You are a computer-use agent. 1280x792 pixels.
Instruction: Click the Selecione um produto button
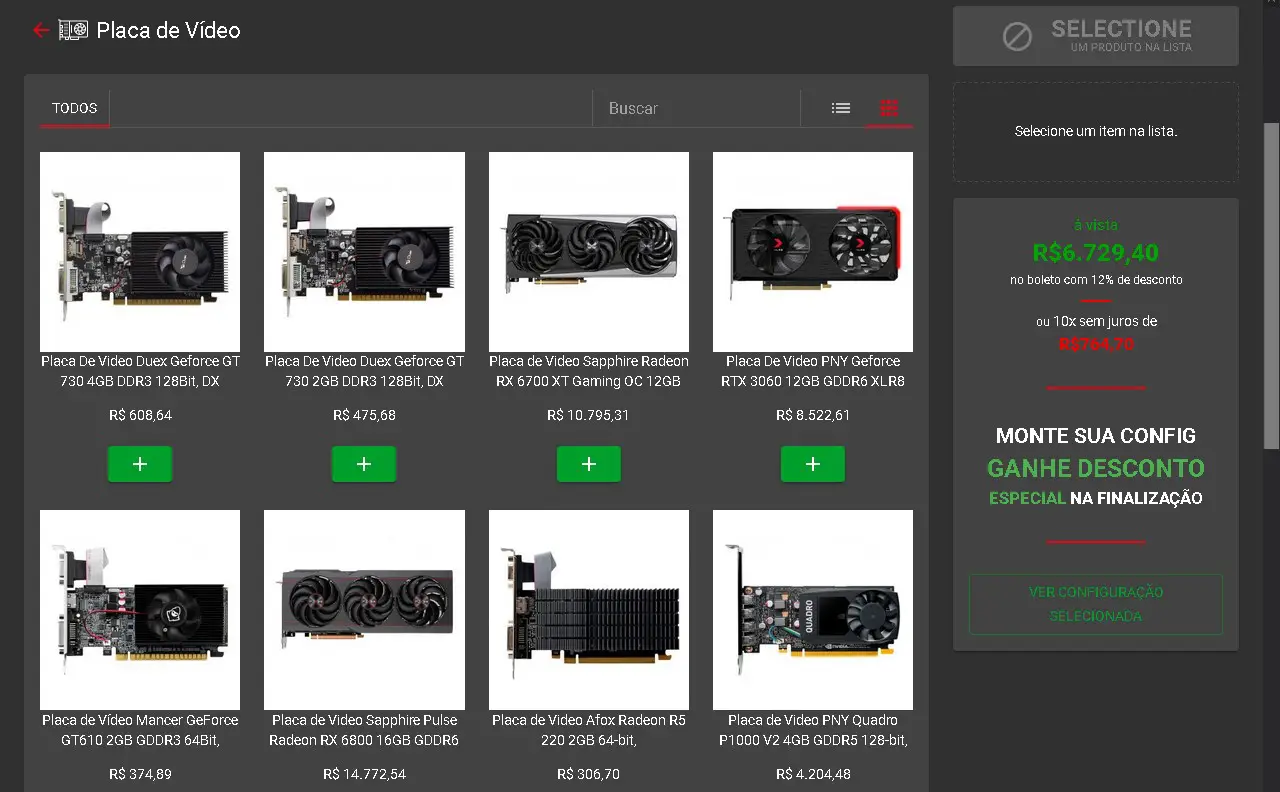pyautogui.click(x=1096, y=36)
